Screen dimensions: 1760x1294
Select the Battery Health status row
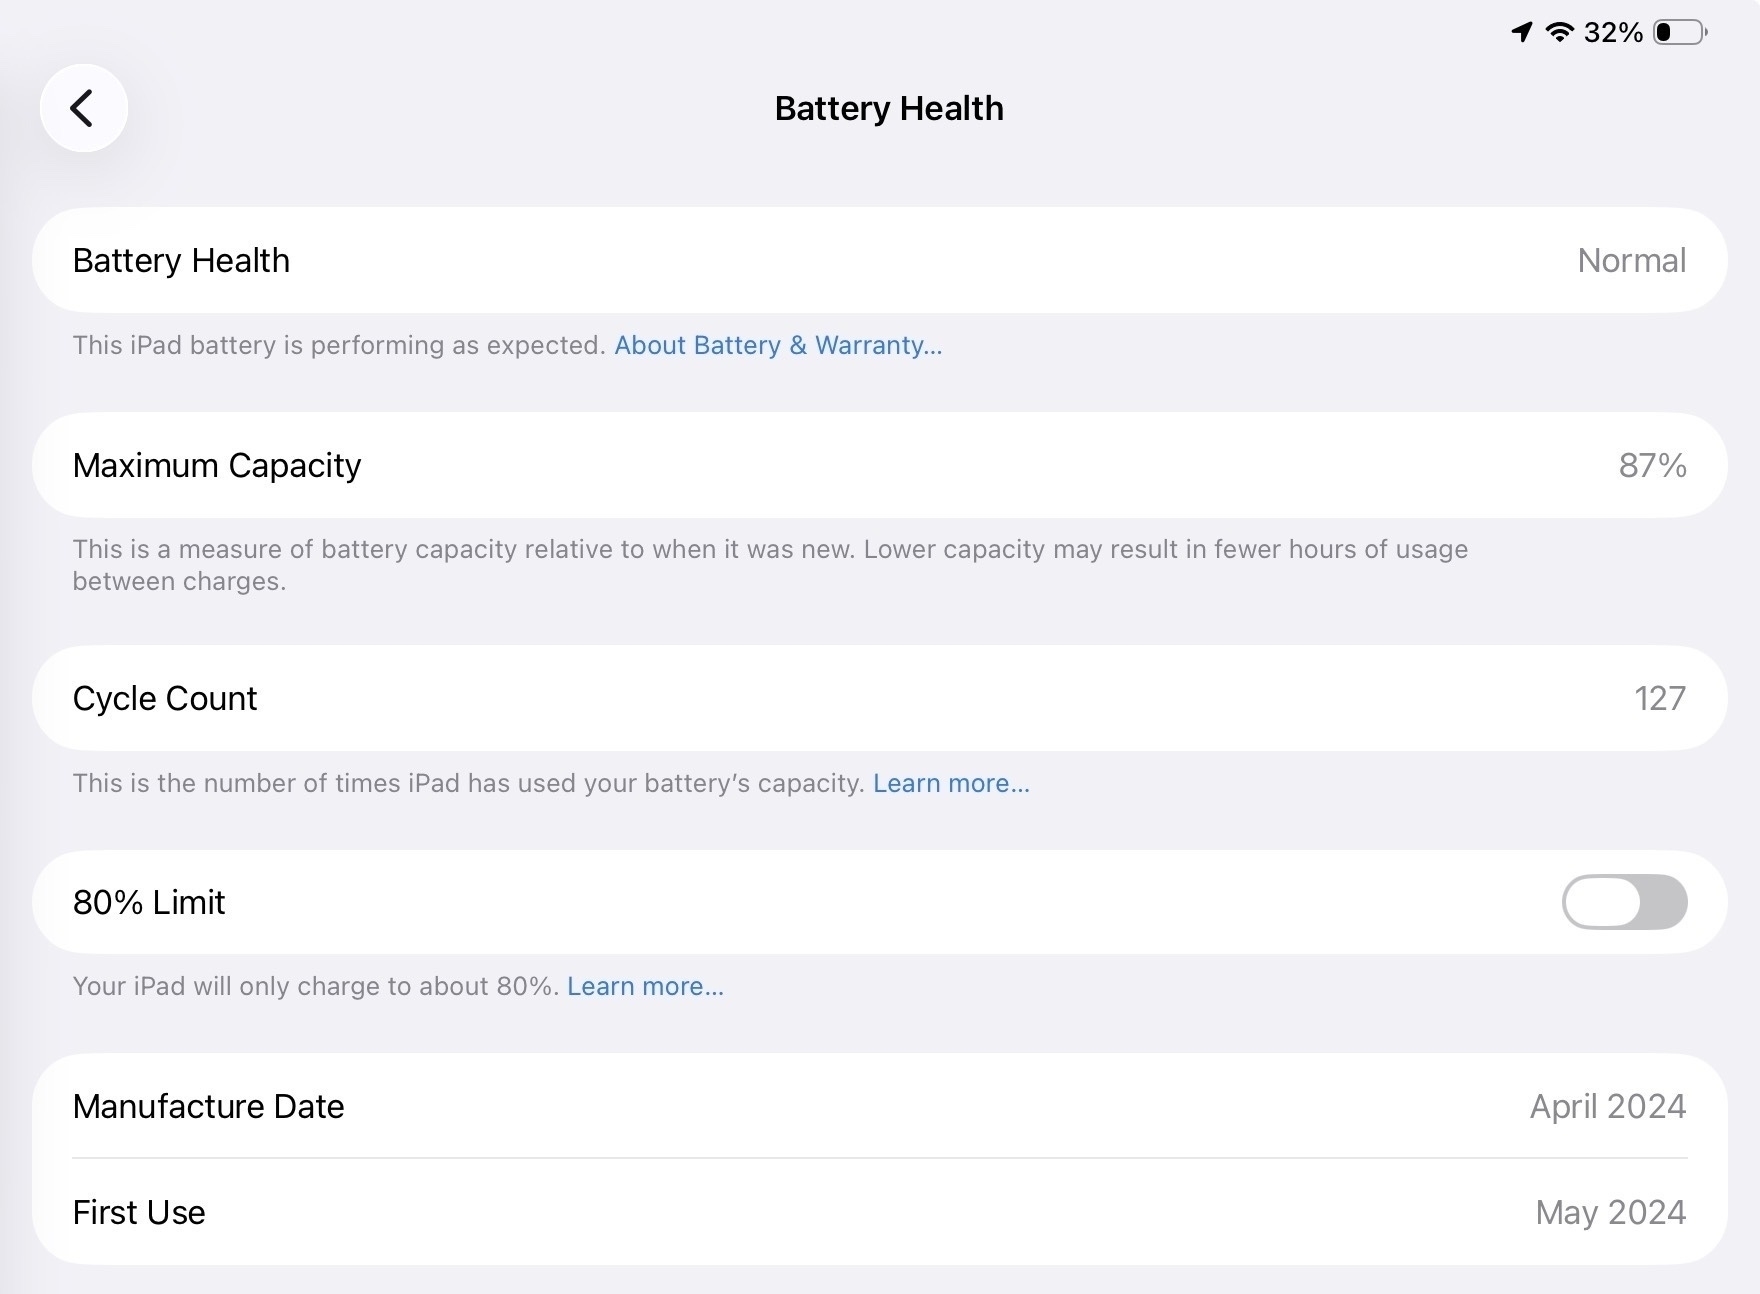tap(880, 260)
